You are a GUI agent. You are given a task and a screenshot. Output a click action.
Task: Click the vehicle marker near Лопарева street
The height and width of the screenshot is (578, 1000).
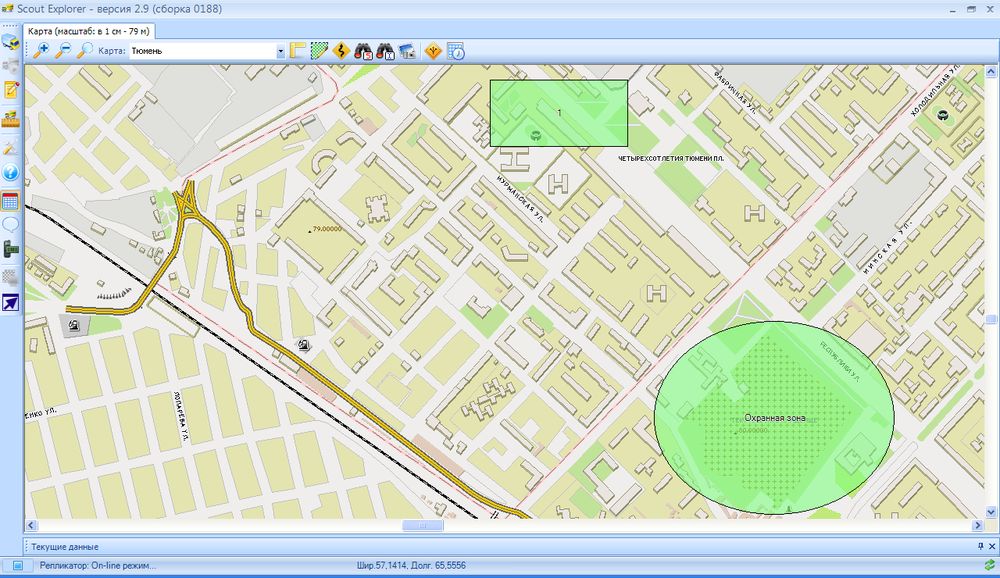point(304,345)
